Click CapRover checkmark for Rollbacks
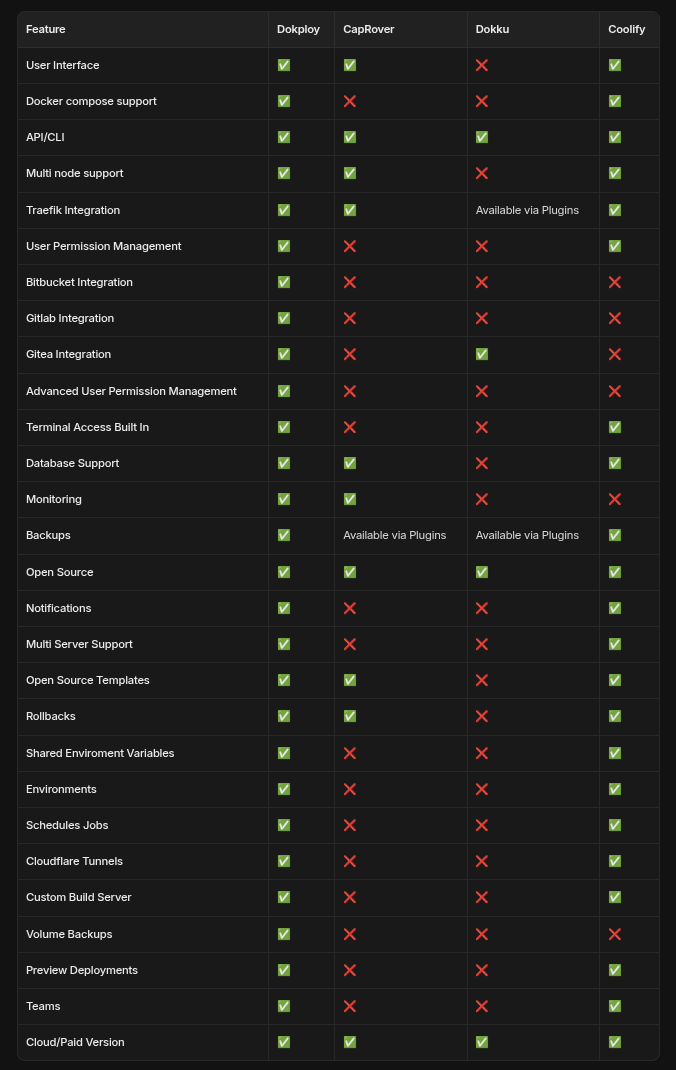 pyautogui.click(x=350, y=716)
